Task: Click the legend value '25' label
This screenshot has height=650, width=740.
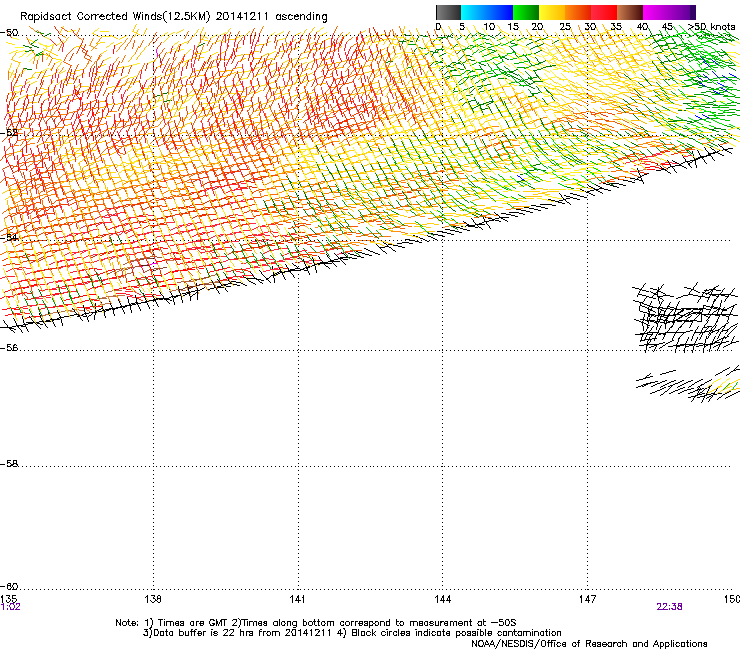Action: tap(565, 27)
